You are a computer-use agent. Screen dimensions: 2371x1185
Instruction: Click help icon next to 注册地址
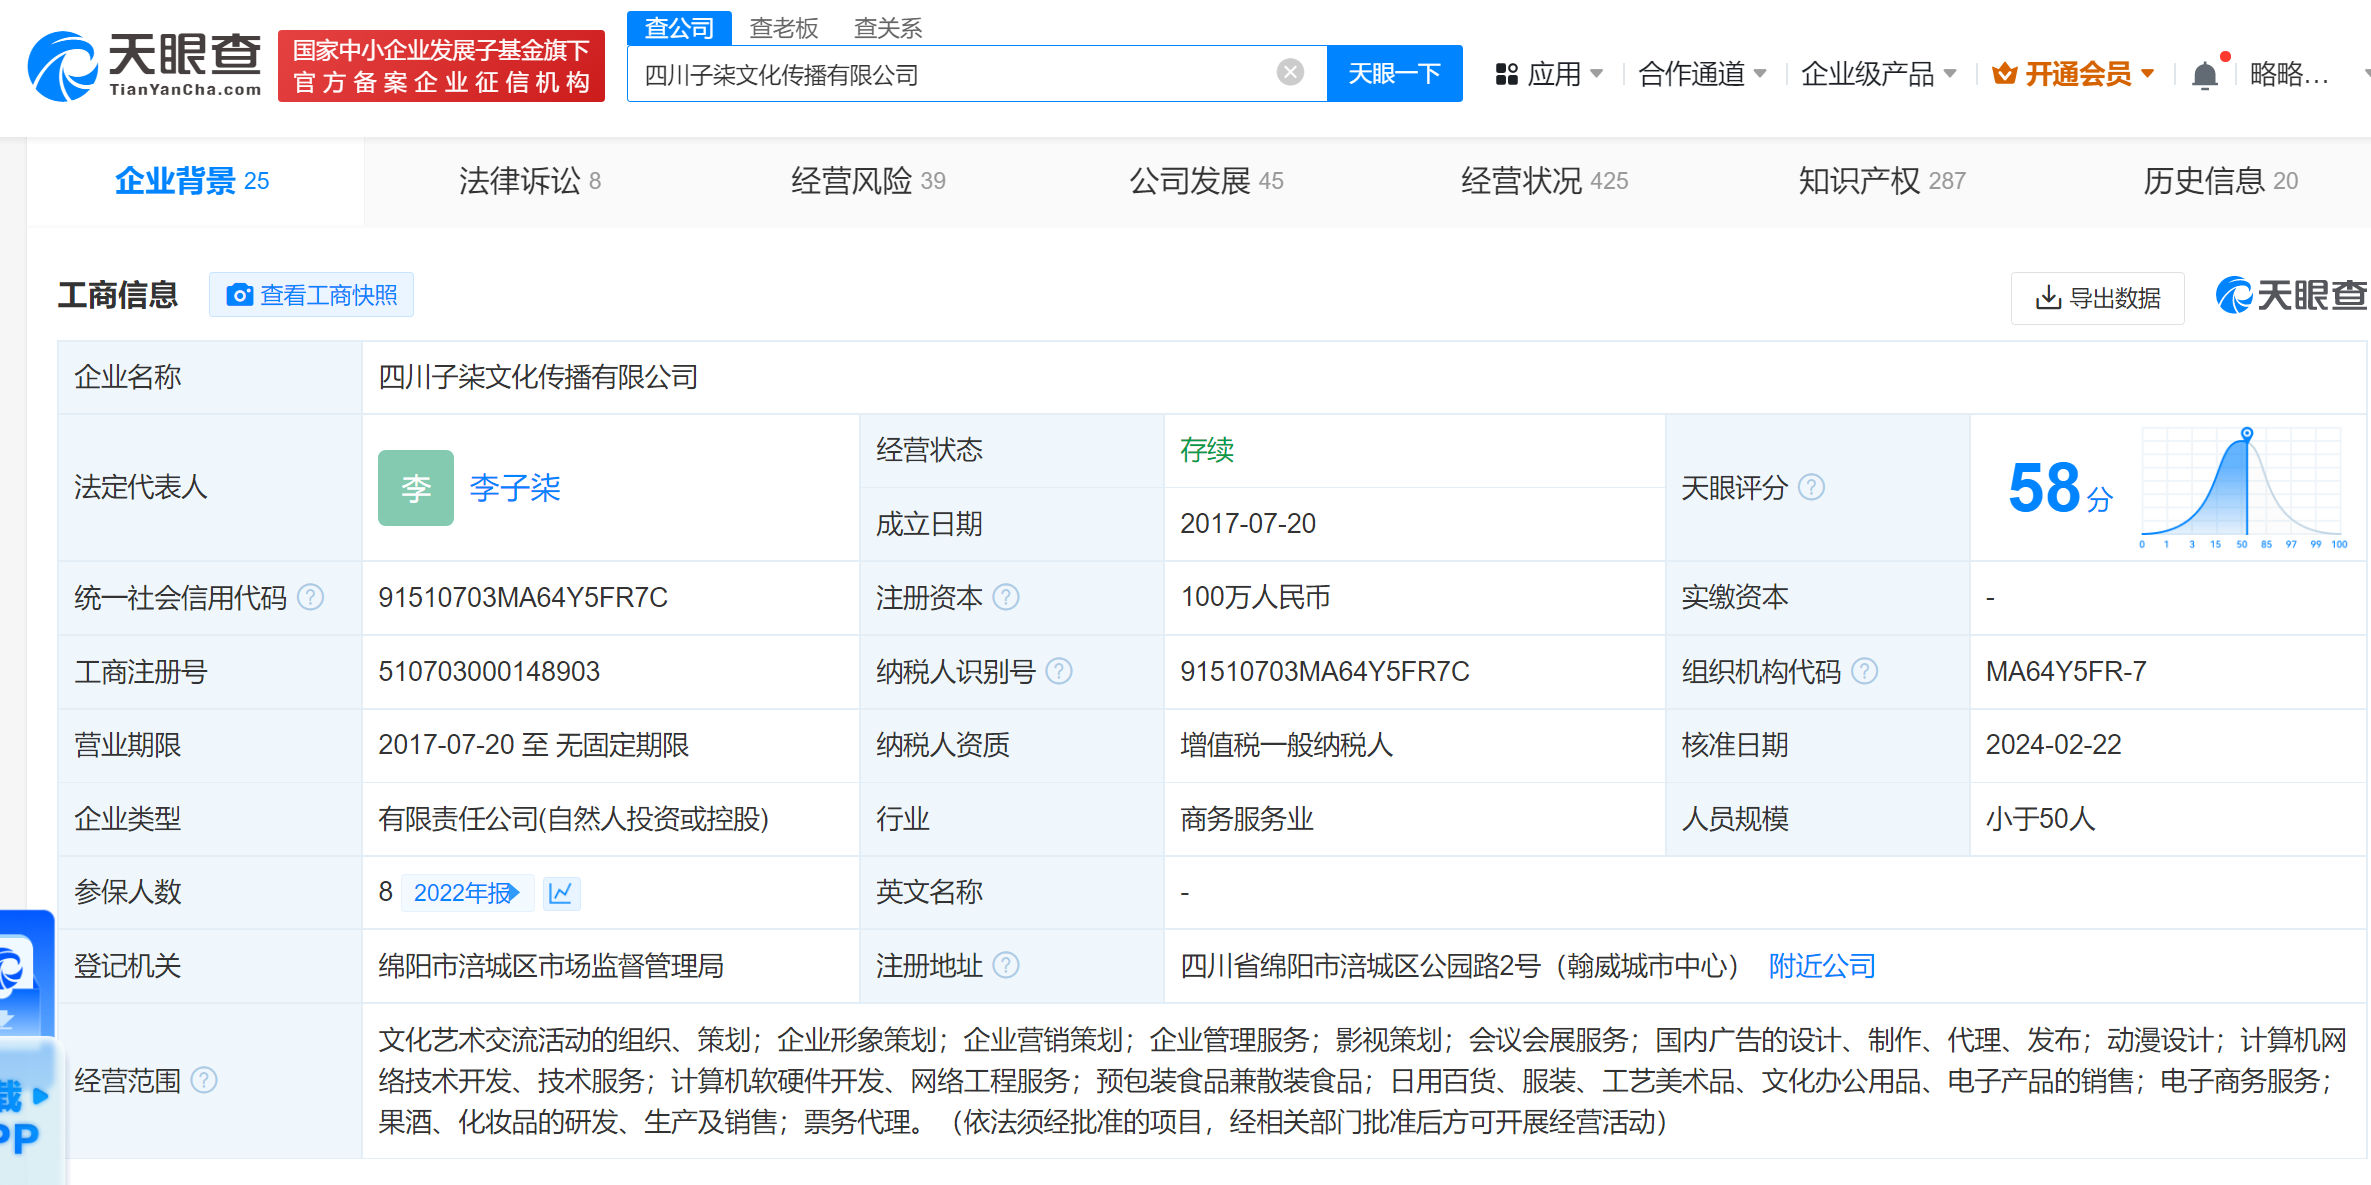[1006, 965]
